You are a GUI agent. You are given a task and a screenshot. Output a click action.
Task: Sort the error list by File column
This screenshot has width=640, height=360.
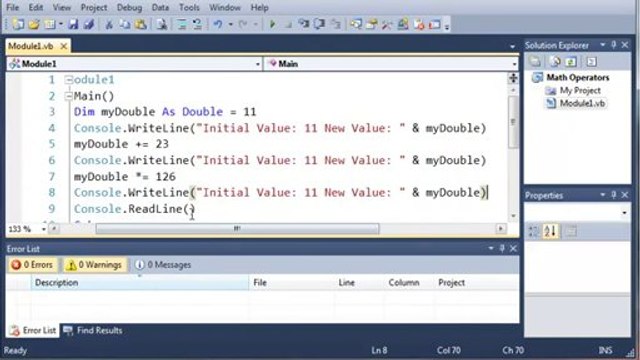[291, 282]
